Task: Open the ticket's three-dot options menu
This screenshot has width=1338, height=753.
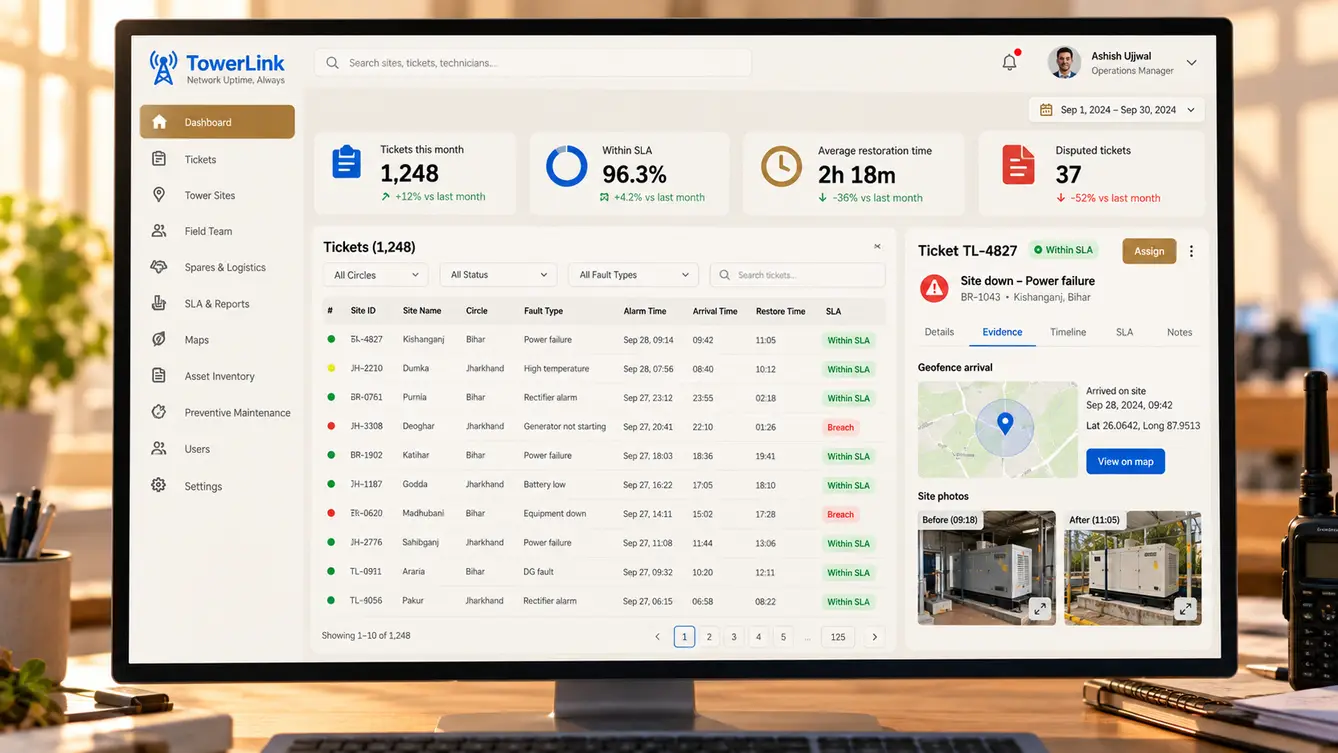Action: coord(1191,251)
